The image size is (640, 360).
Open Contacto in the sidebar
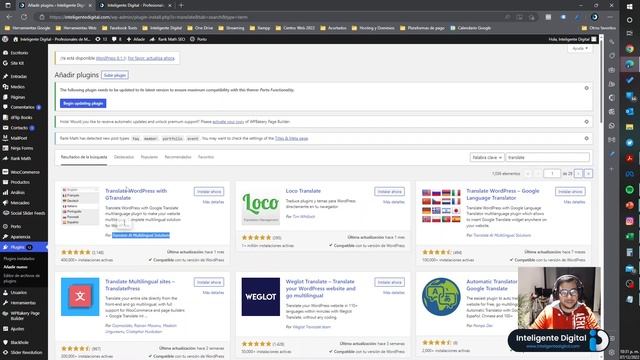(19, 128)
